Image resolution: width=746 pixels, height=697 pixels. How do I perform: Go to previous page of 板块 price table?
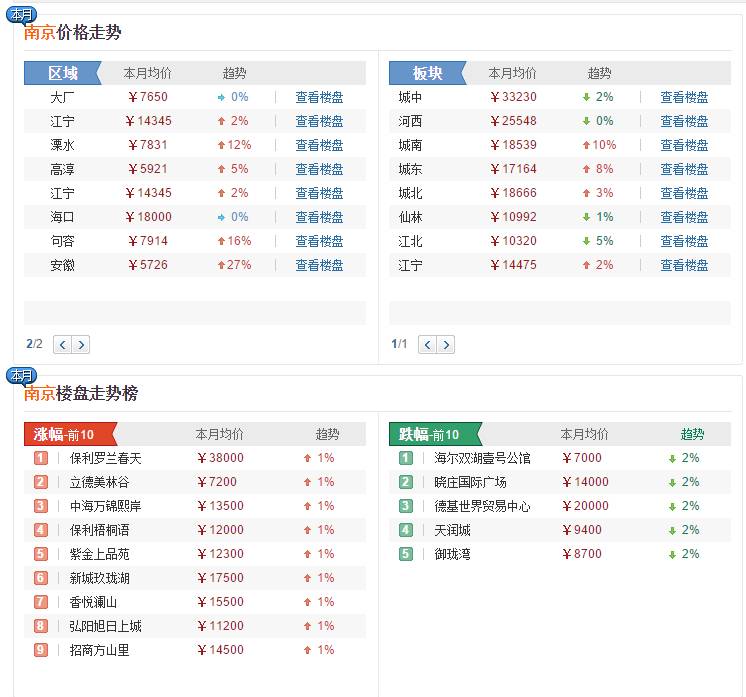tap(427, 344)
